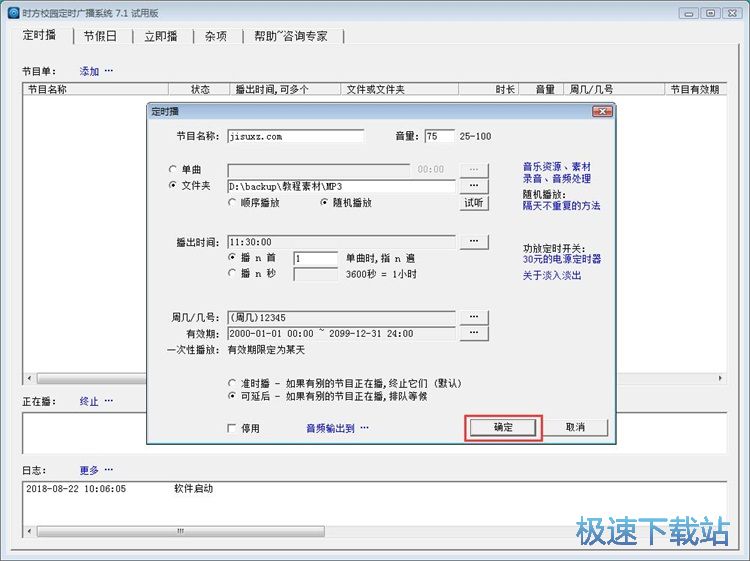Open the 30元的电源定时器 link

(x=562, y=259)
